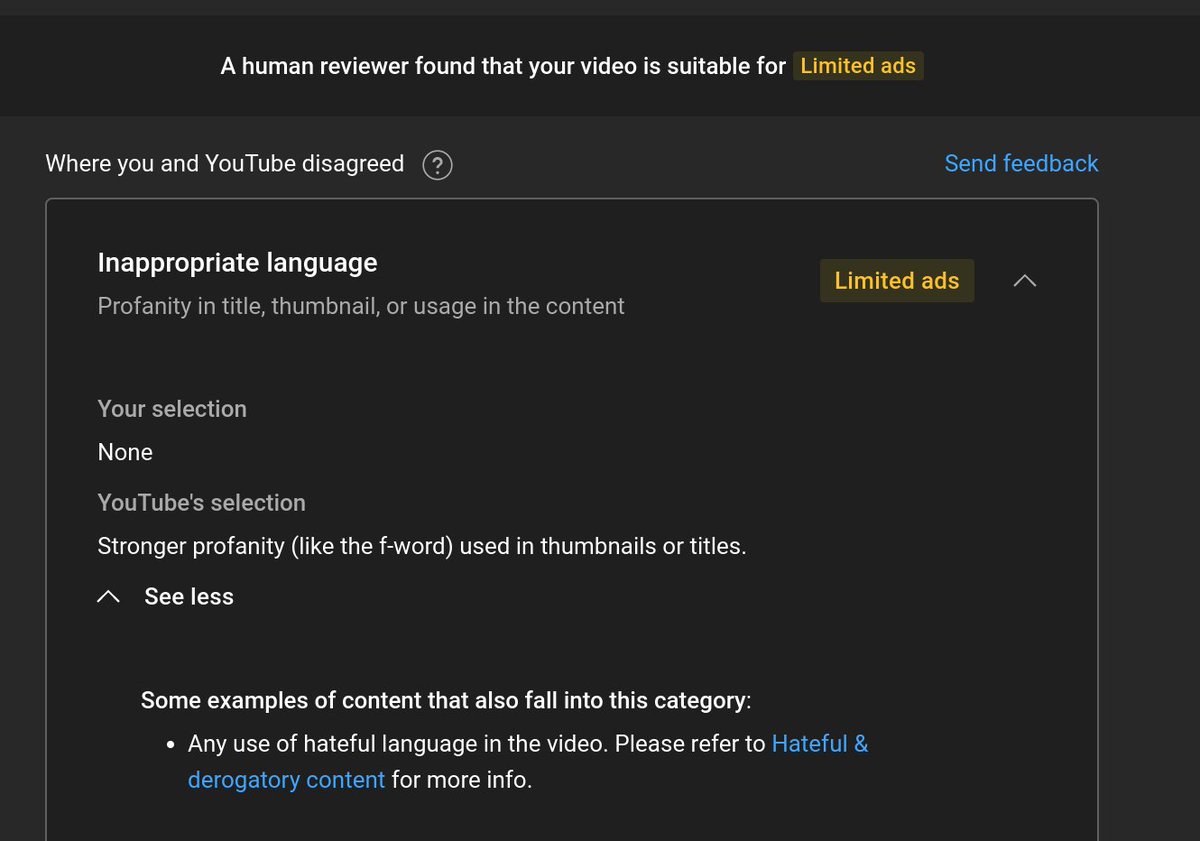Click the Limited ads label in the top banner
The height and width of the screenshot is (841, 1200).
(x=858, y=66)
